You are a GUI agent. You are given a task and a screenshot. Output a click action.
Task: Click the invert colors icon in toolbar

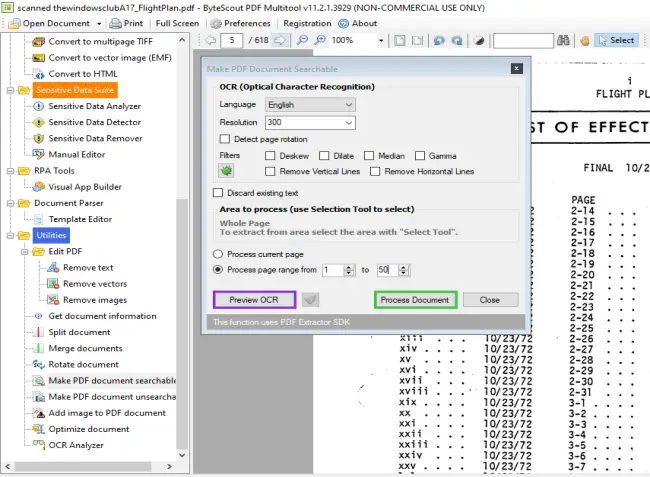(479, 40)
